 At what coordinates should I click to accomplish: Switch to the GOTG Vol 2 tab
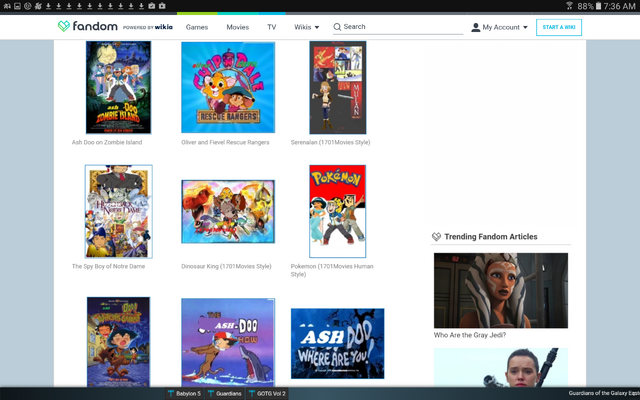267,393
